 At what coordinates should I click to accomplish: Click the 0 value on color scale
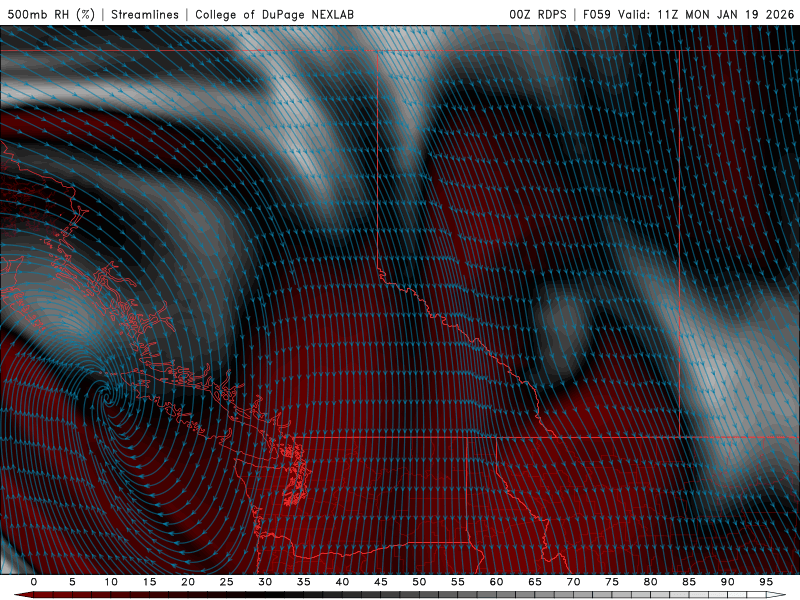pyautogui.click(x=34, y=582)
